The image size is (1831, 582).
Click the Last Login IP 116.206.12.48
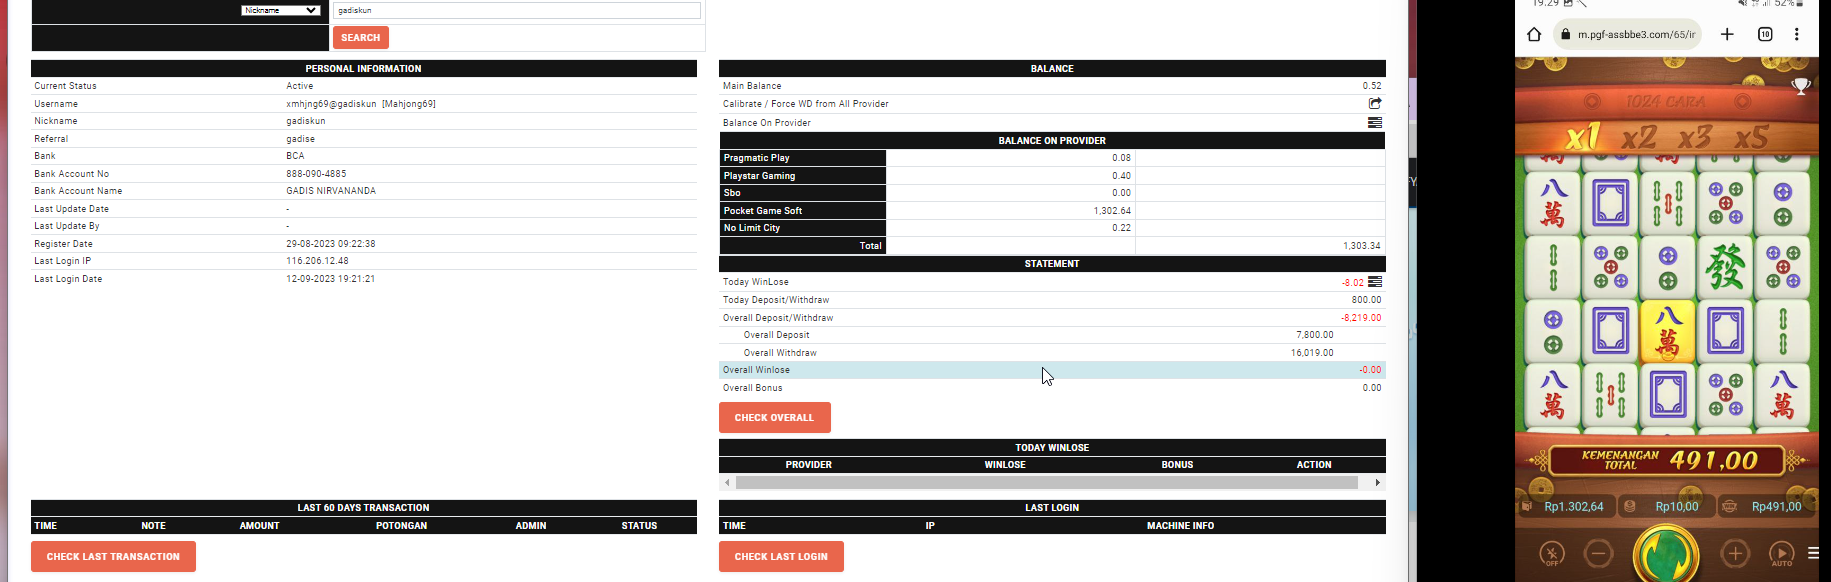(x=317, y=260)
